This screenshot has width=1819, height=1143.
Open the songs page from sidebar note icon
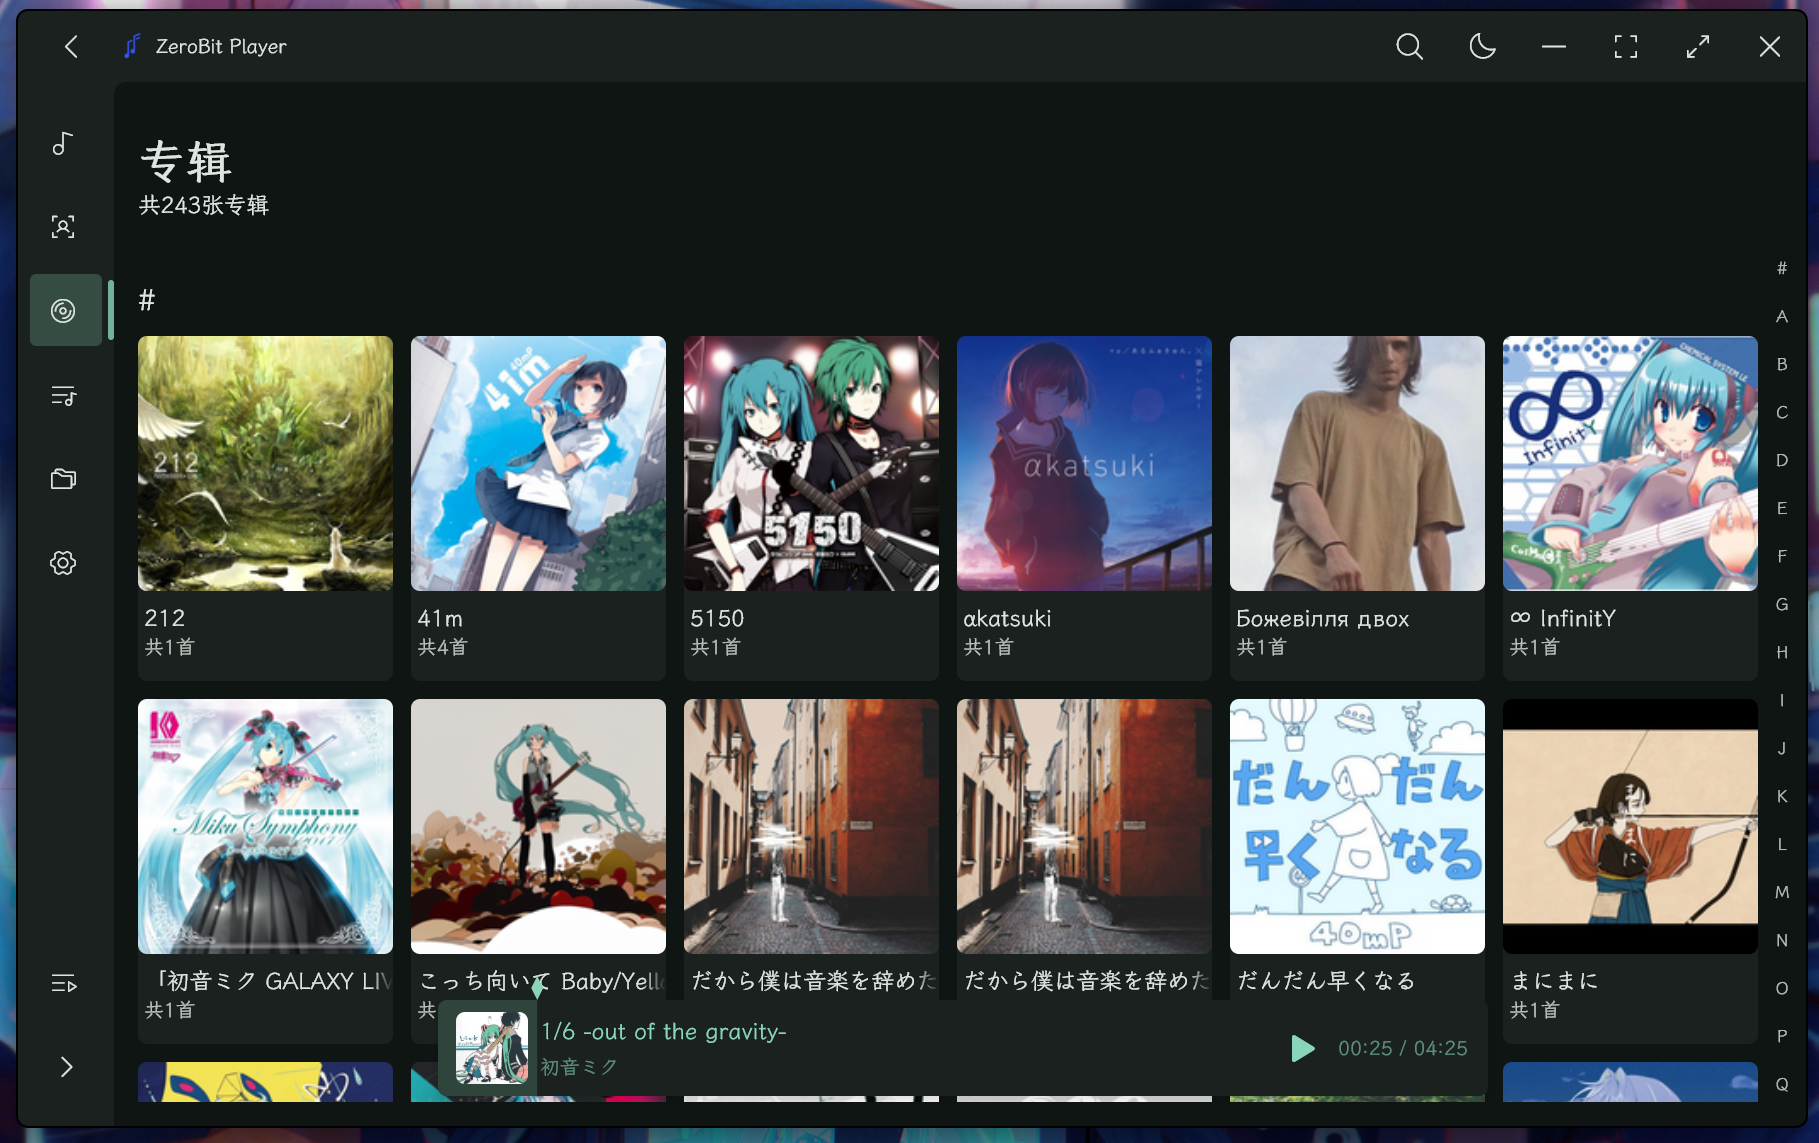point(63,144)
